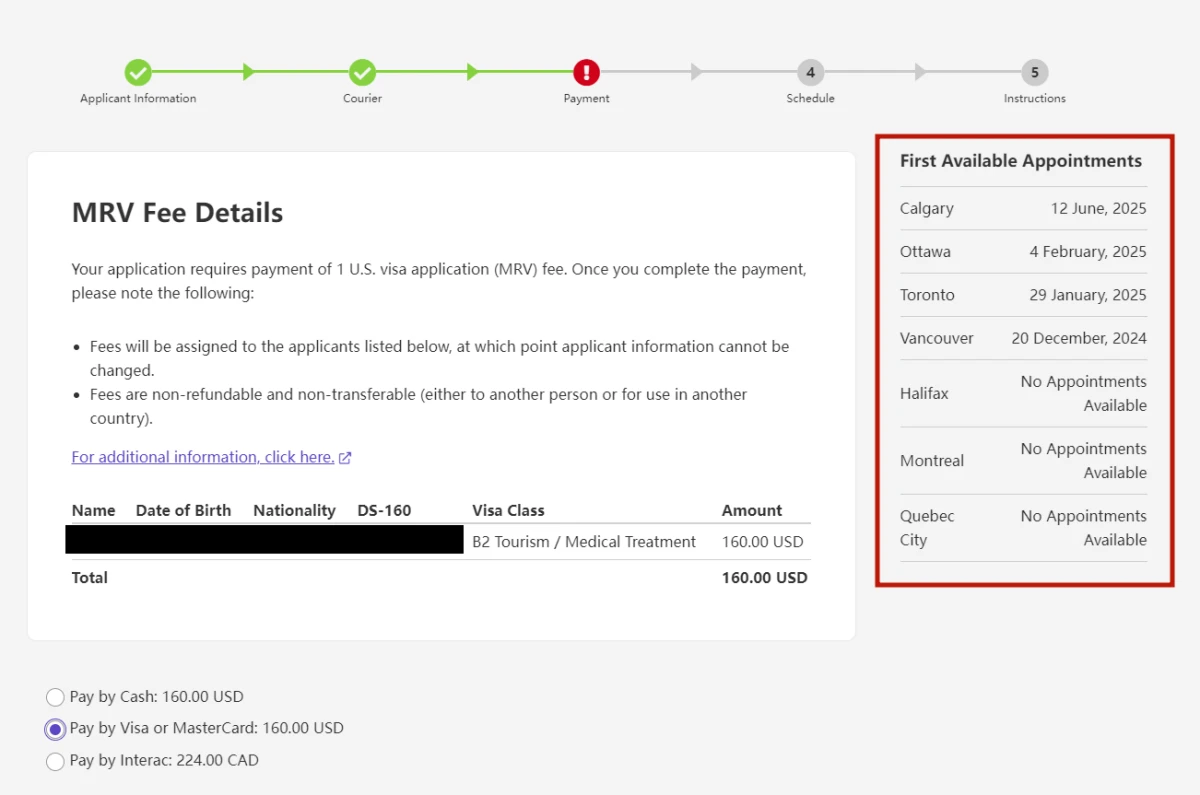The width and height of the screenshot is (1200, 795).
Task: Click Montreal's 'No Appointments Available' text
Action: point(1084,461)
